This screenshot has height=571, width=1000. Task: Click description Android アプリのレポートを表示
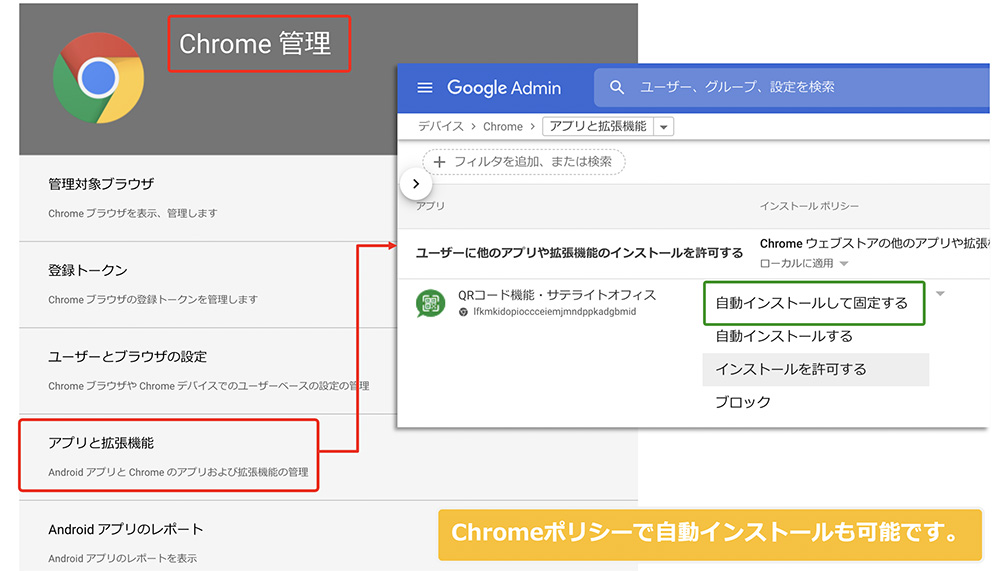point(122,559)
